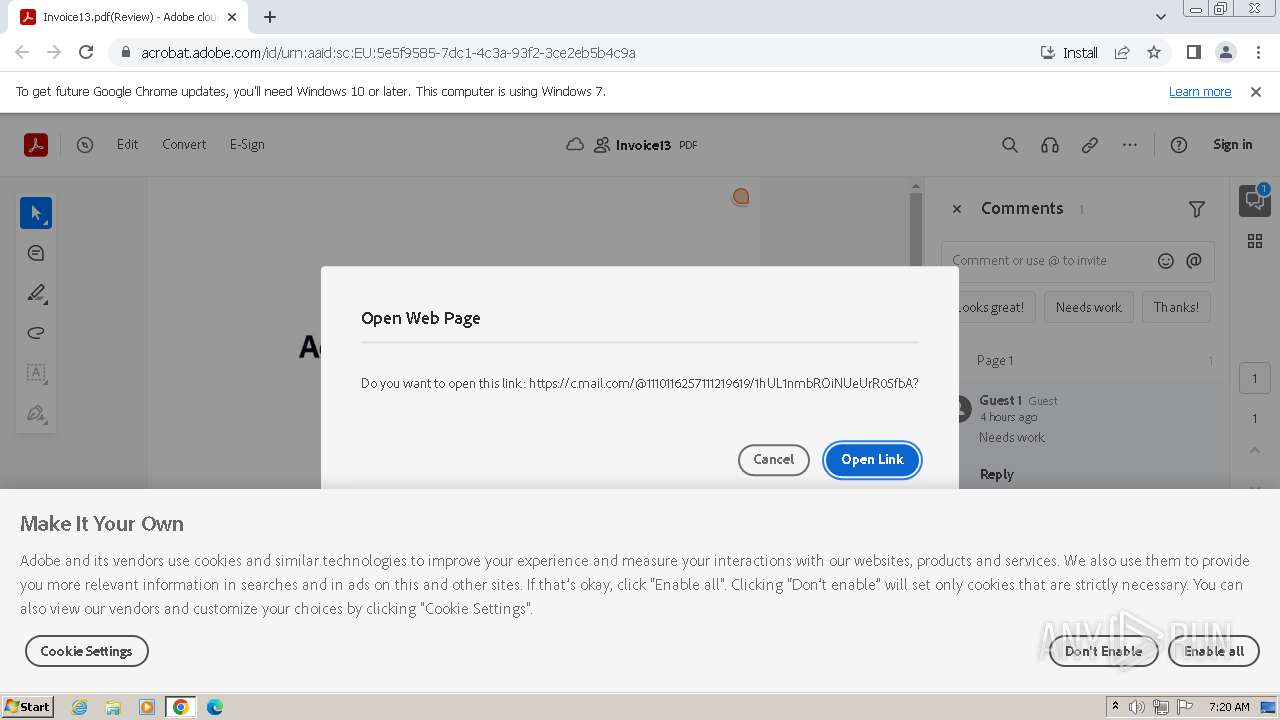The height and width of the screenshot is (720, 1280).
Task: Toggle the comments pane icon with badge
Action: point(1255,200)
